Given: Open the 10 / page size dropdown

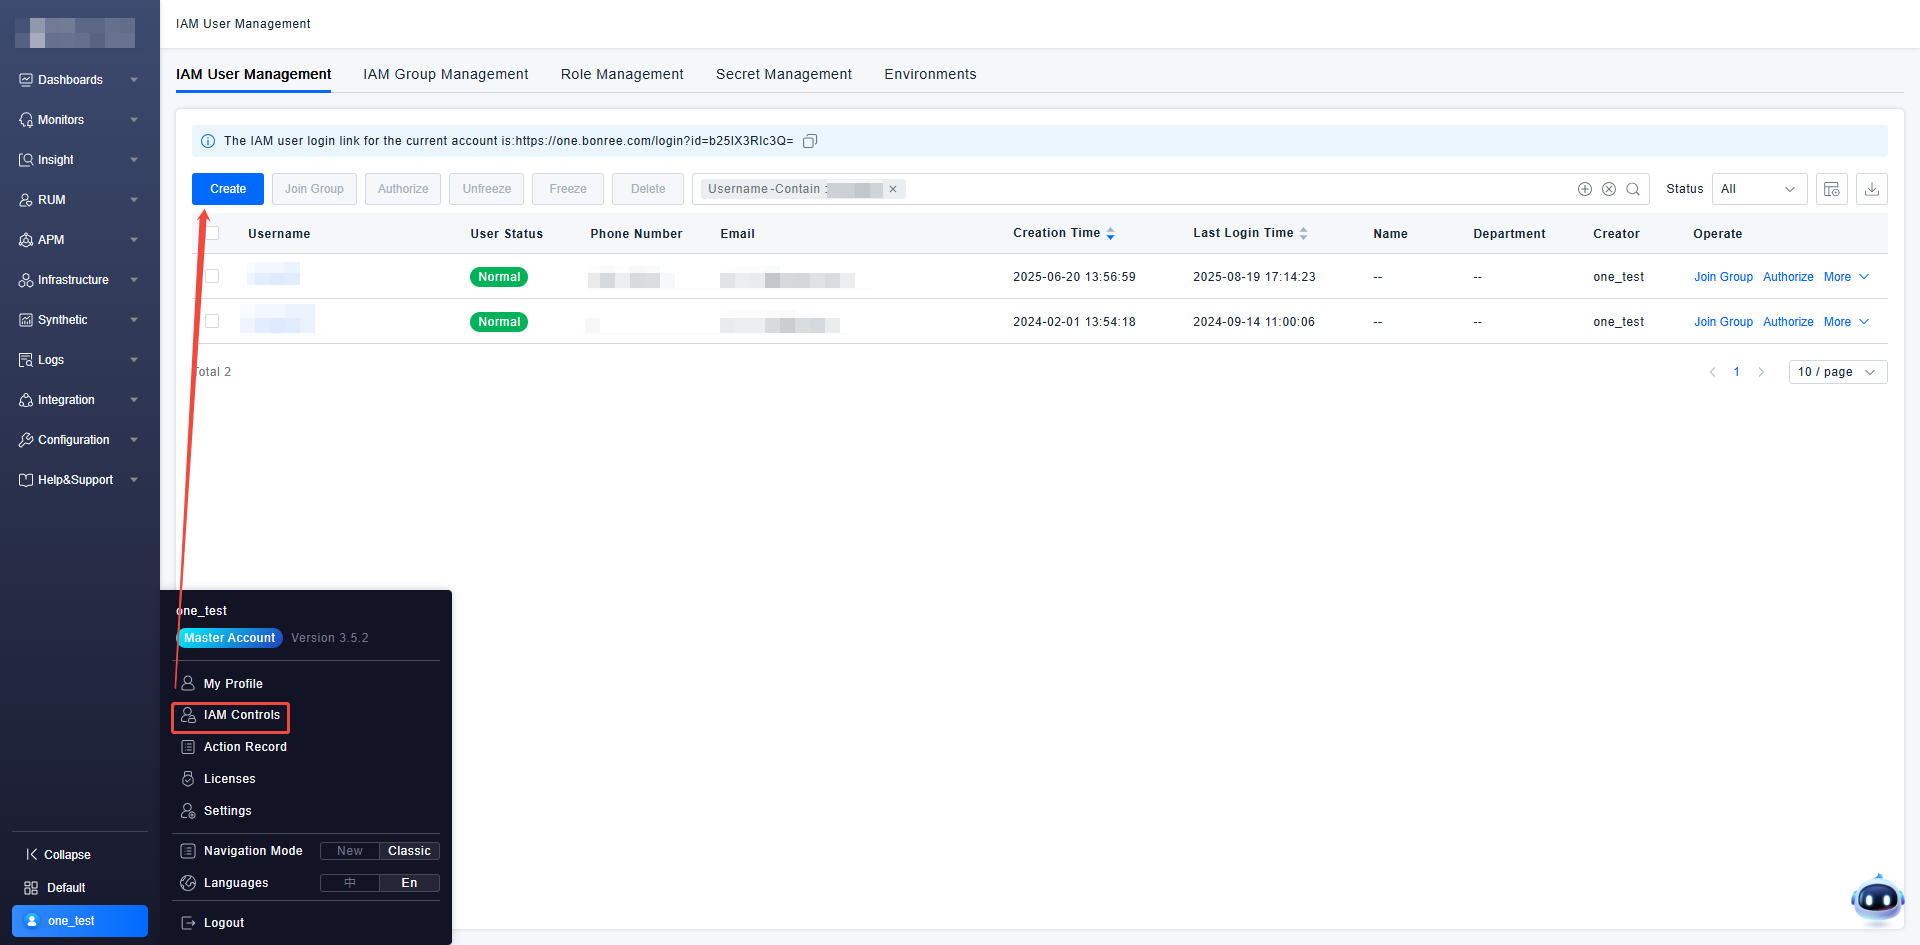Looking at the screenshot, I should [1837, 372].
